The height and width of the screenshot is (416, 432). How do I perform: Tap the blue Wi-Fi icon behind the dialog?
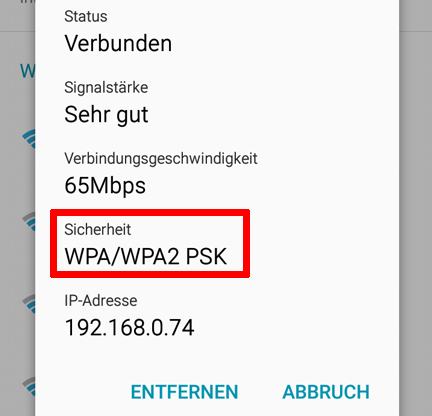29,138
